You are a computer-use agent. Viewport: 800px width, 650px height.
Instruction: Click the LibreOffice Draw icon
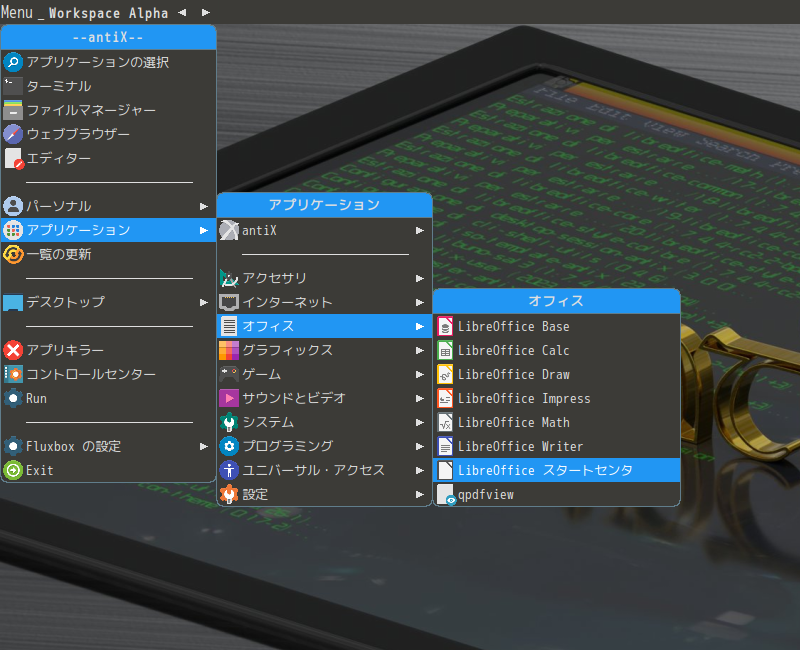coord(445,374)
